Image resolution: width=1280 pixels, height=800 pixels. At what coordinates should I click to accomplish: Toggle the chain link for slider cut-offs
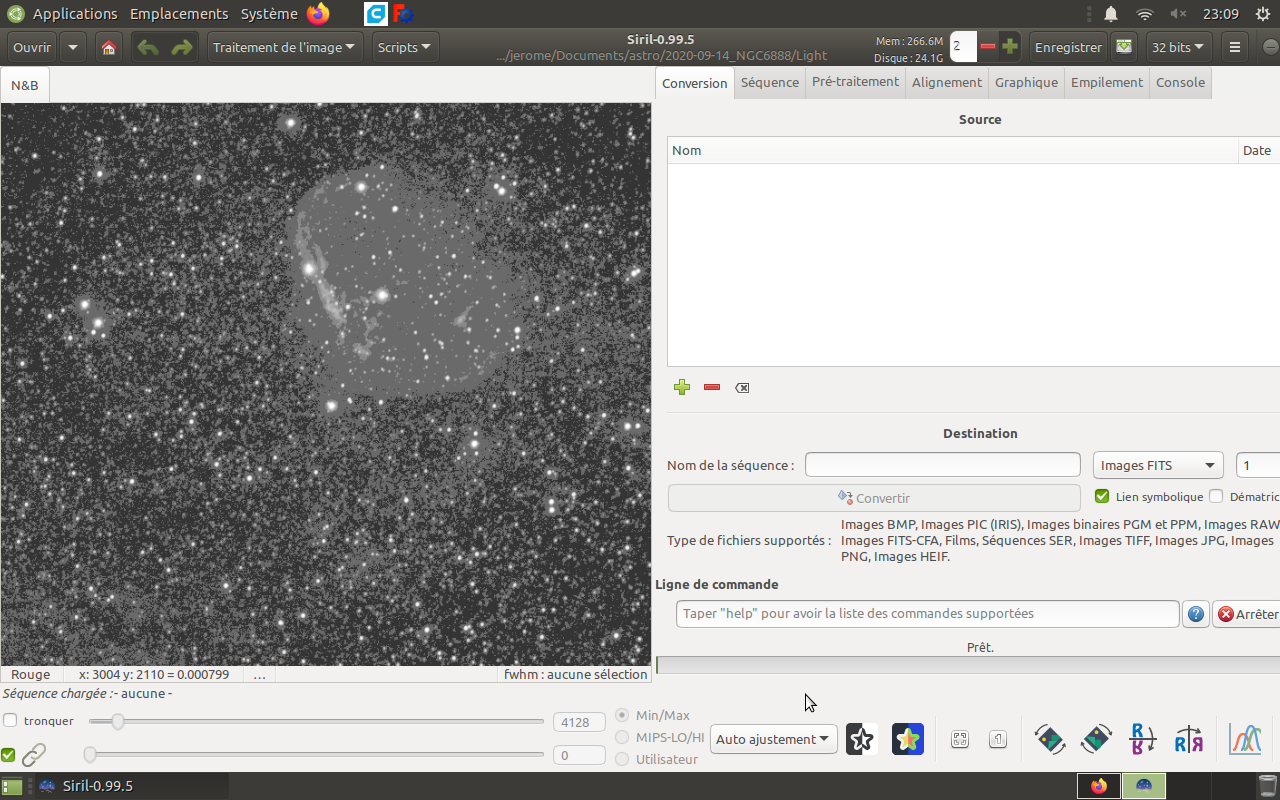coord(35,755)
